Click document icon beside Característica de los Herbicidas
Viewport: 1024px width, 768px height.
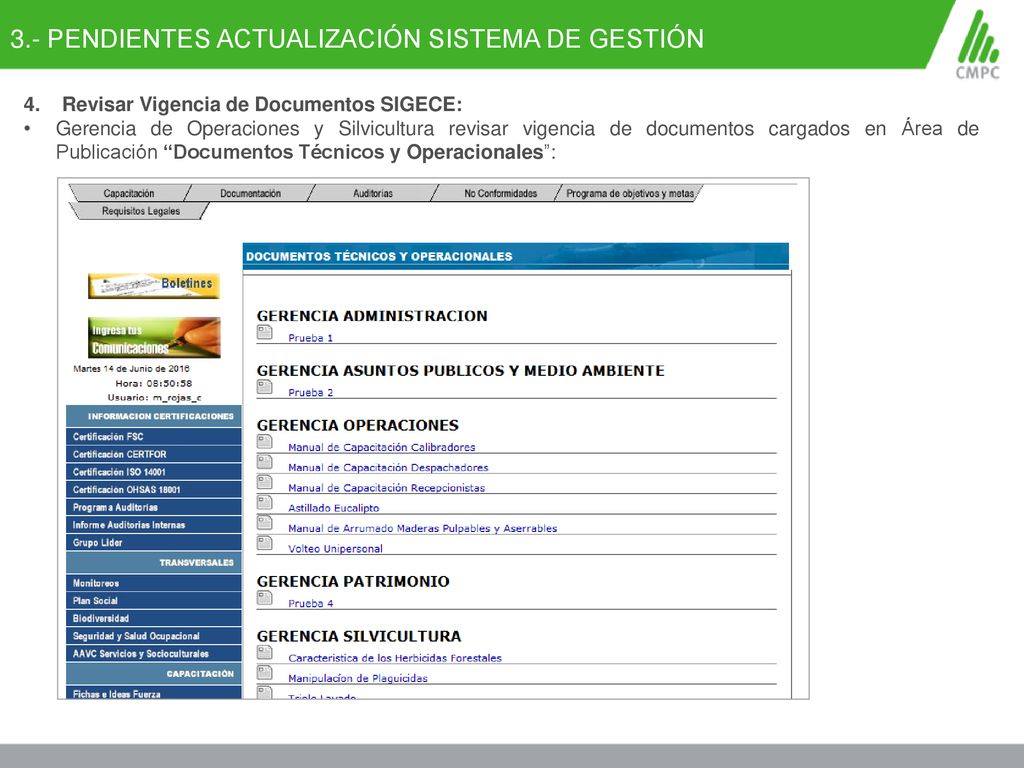coord(264,653)
